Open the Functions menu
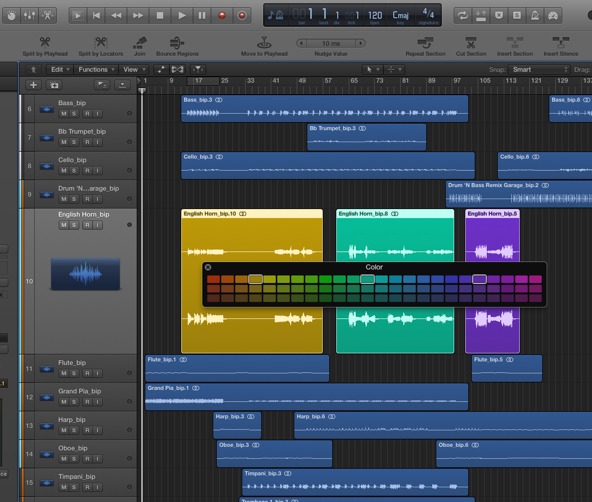This screenshot has width=592, height=502. [96, 69]
